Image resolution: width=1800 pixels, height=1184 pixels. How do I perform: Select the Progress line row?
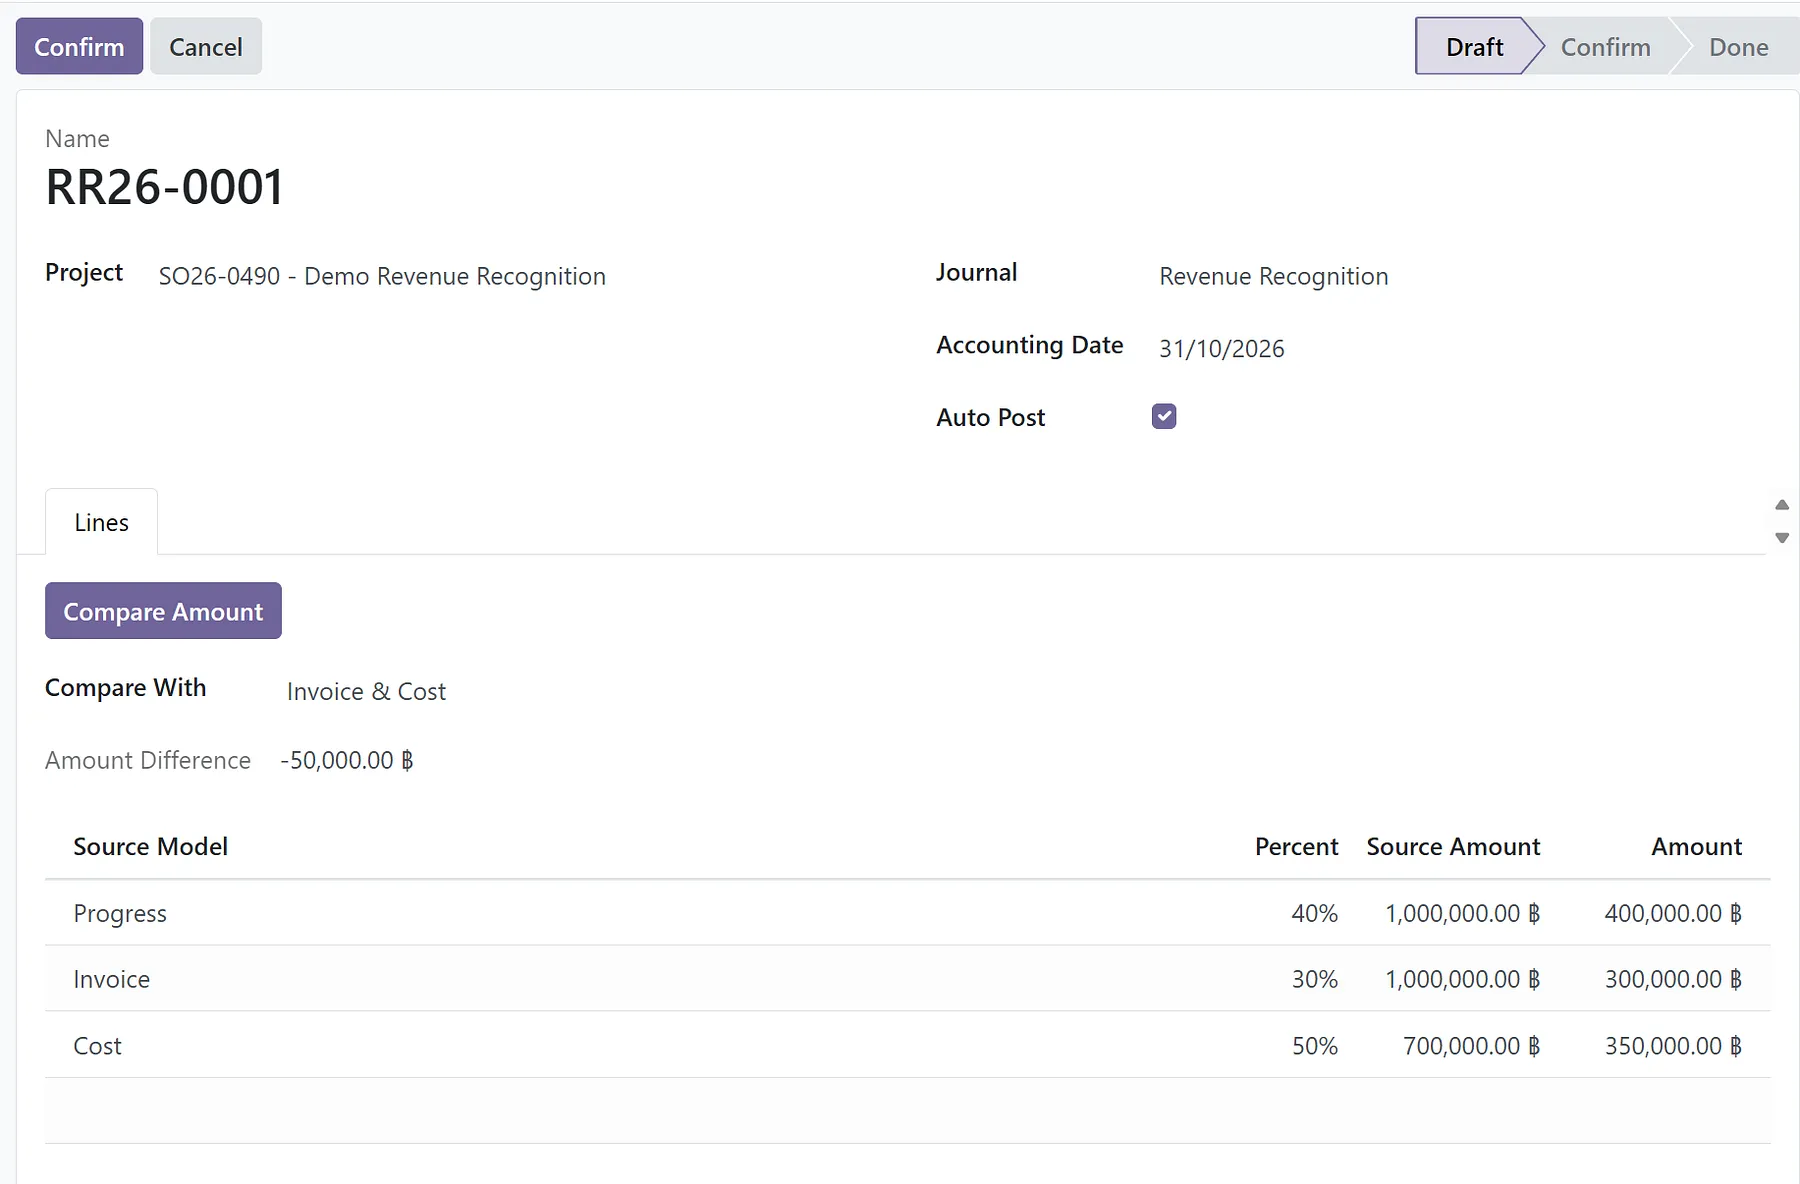(907, 913)
